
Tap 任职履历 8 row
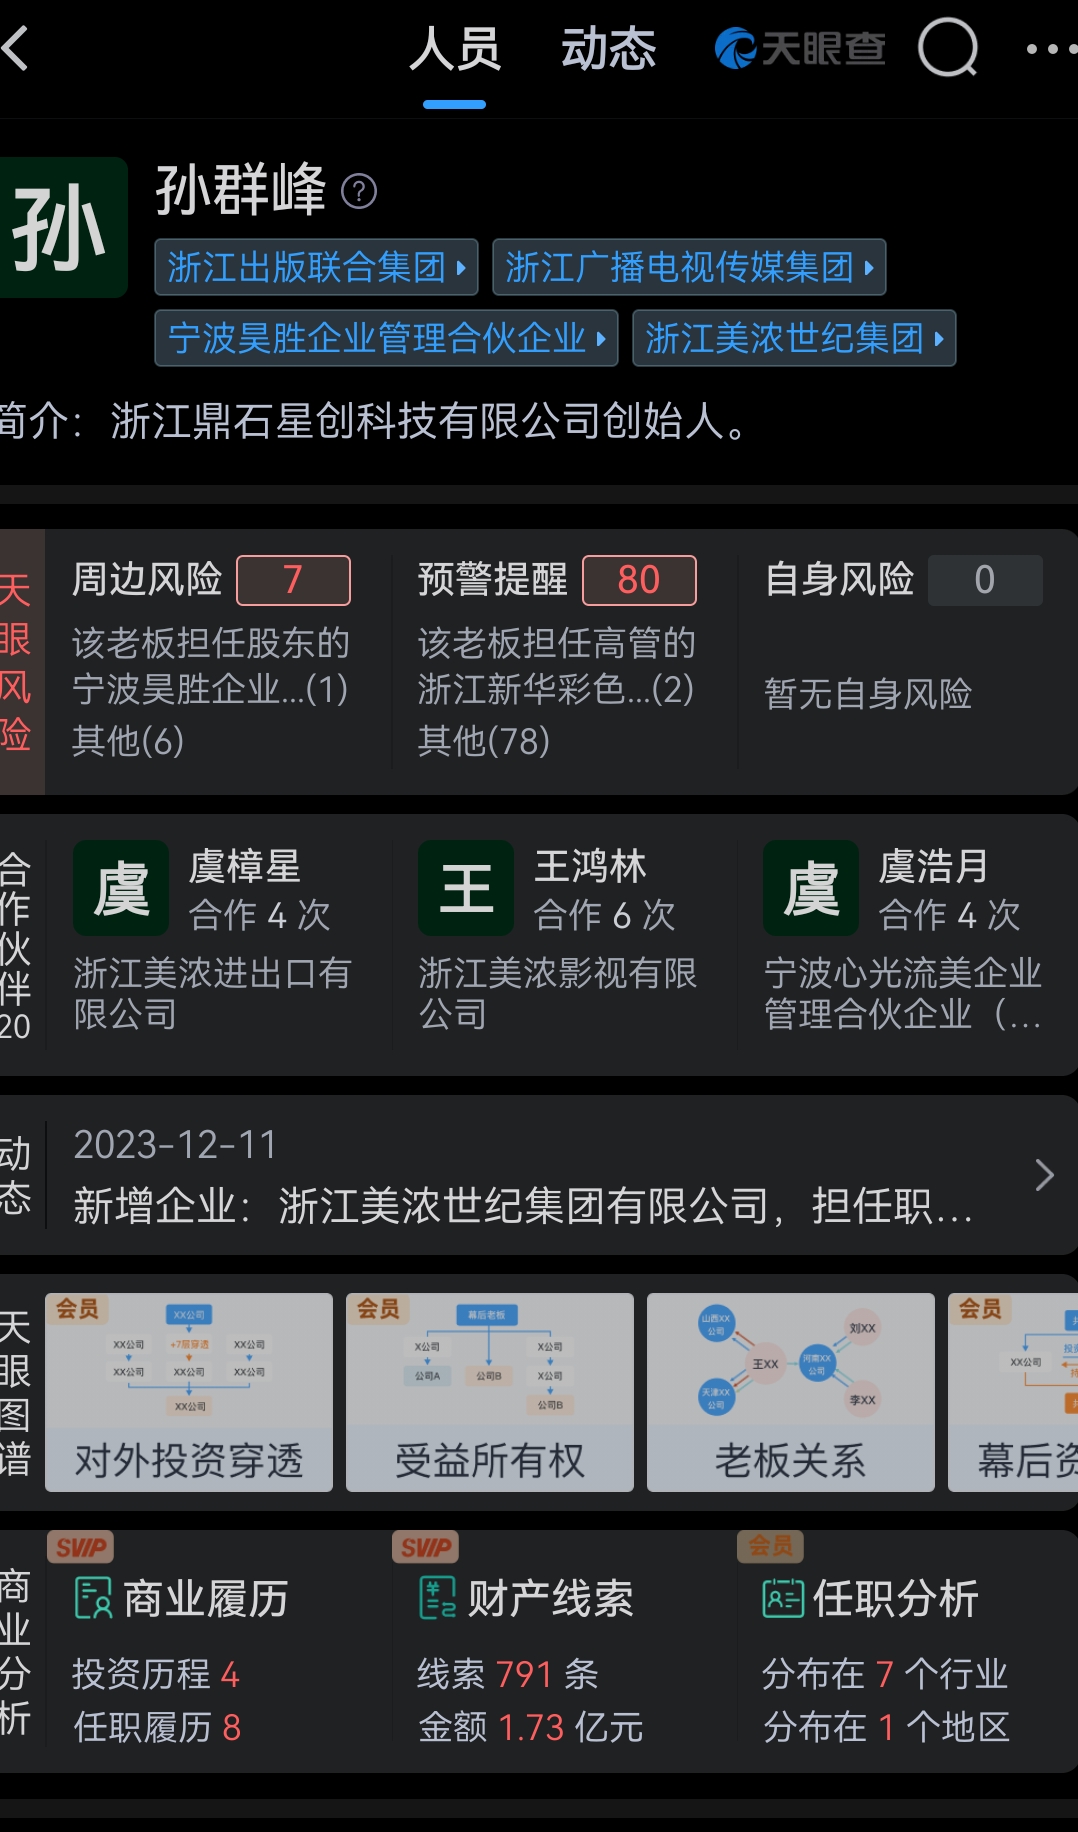[x=157, y=1727]
